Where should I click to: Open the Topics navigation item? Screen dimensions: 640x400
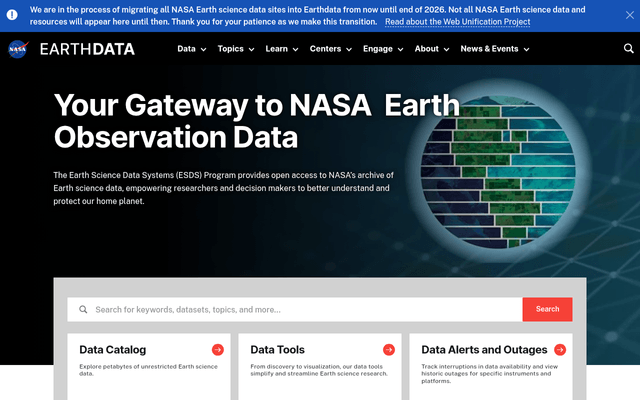(231, 49)
